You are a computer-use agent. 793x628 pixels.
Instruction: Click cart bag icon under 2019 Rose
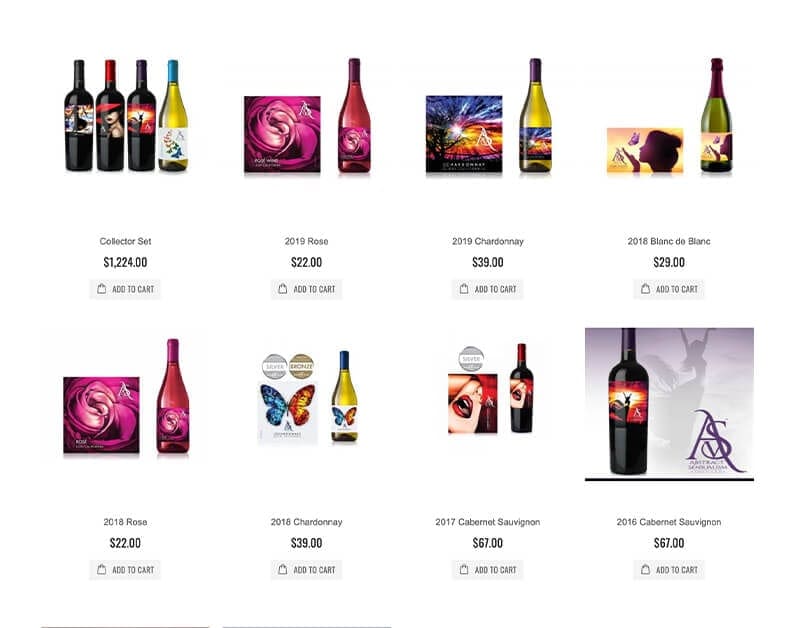pos(283,289)
